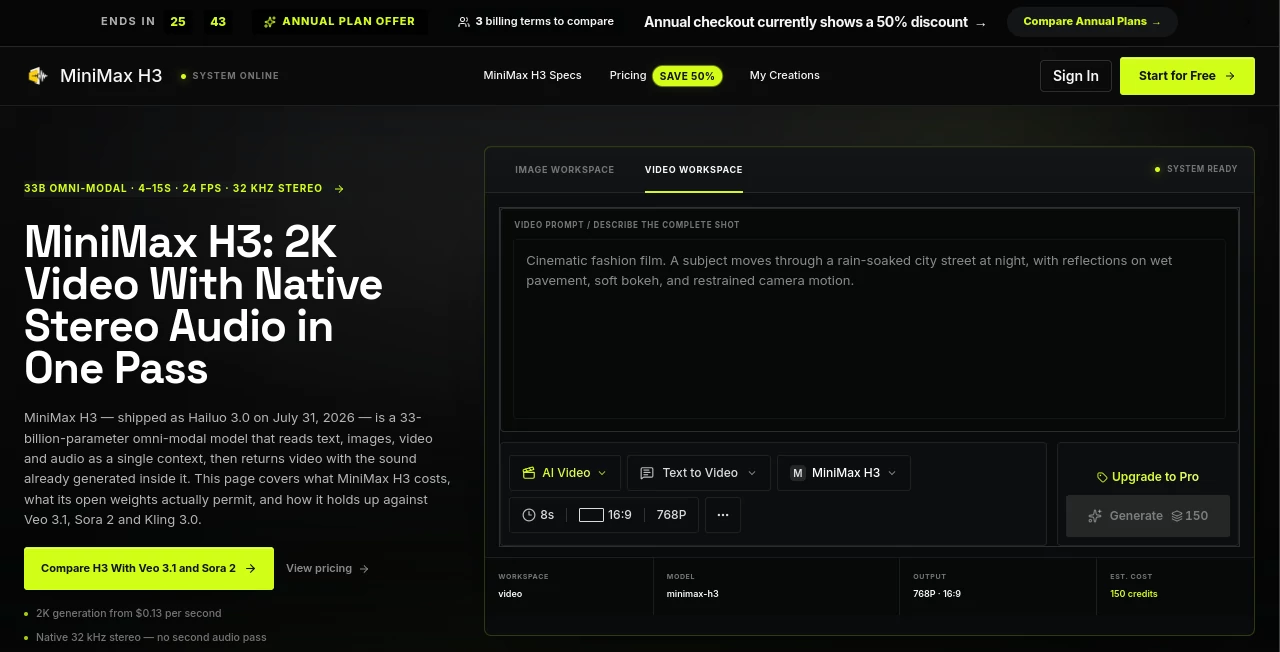Click the 3 billing terms to compare text
Screen dimensions: 1280x652
pos(545,21)
